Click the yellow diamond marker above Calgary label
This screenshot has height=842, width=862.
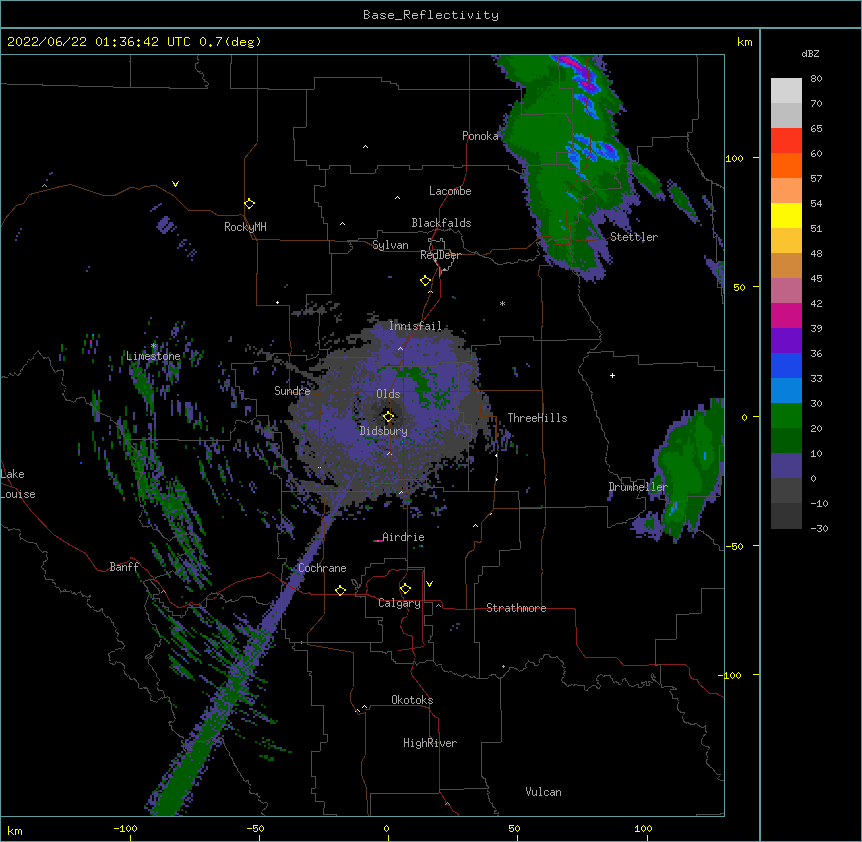405,589
